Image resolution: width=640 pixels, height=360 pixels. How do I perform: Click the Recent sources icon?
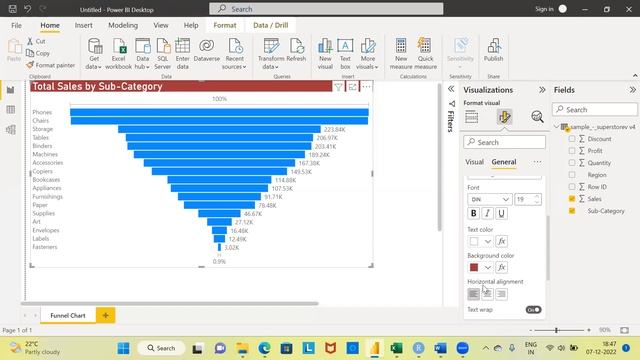click(x=235, y=46)
